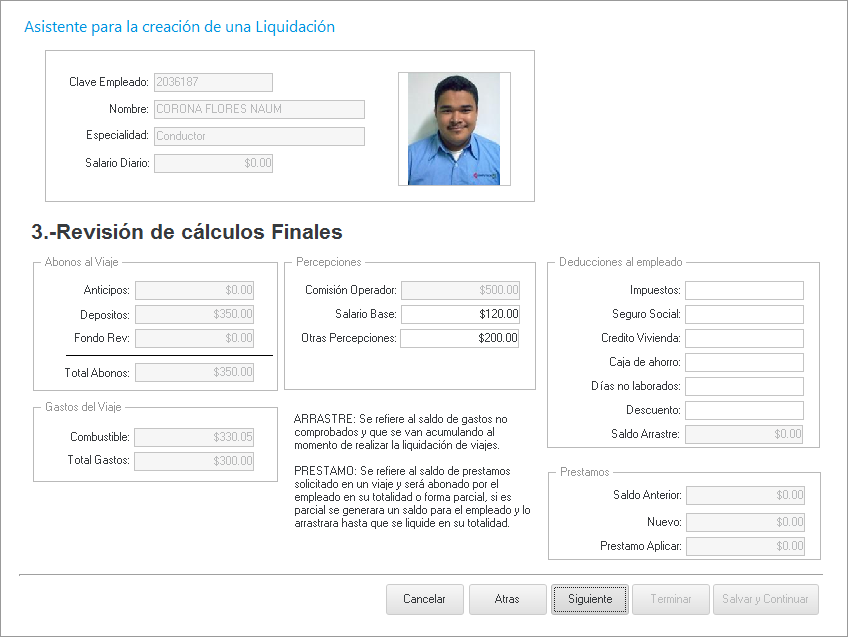Select the Clave Empleado field
848x637 pixels.
point(213,82)
